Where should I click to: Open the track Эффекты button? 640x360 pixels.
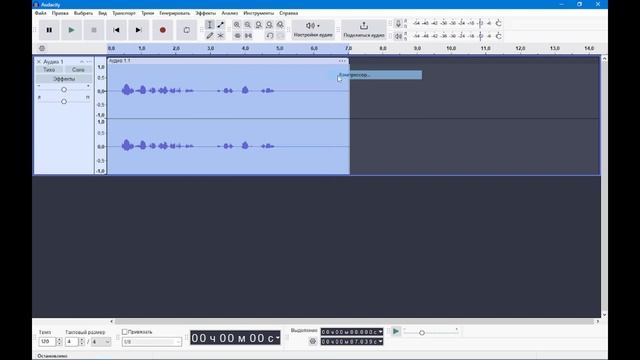click(64, 79)
